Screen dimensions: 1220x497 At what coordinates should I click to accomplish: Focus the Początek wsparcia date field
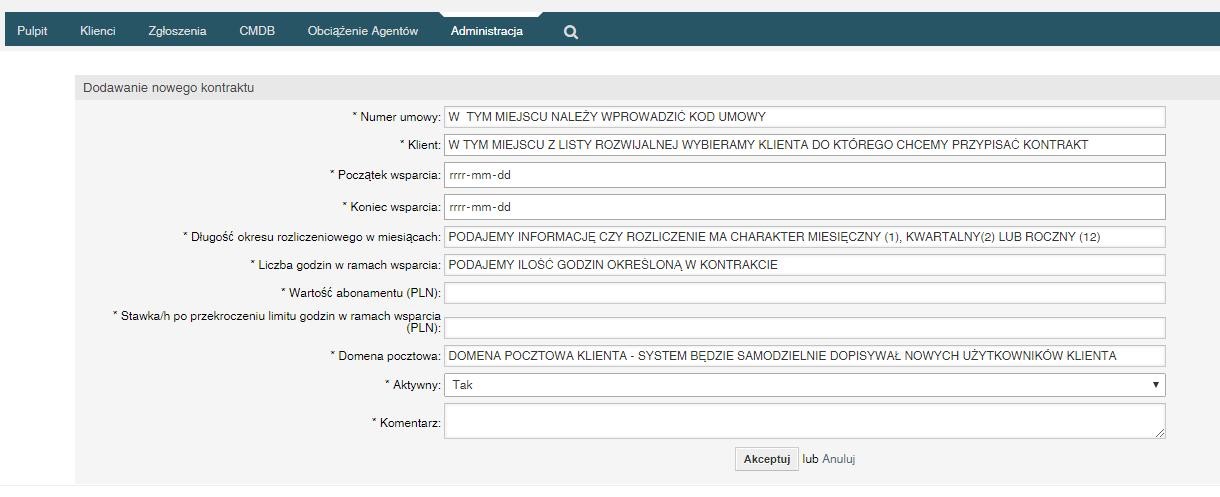coord(804,175)
